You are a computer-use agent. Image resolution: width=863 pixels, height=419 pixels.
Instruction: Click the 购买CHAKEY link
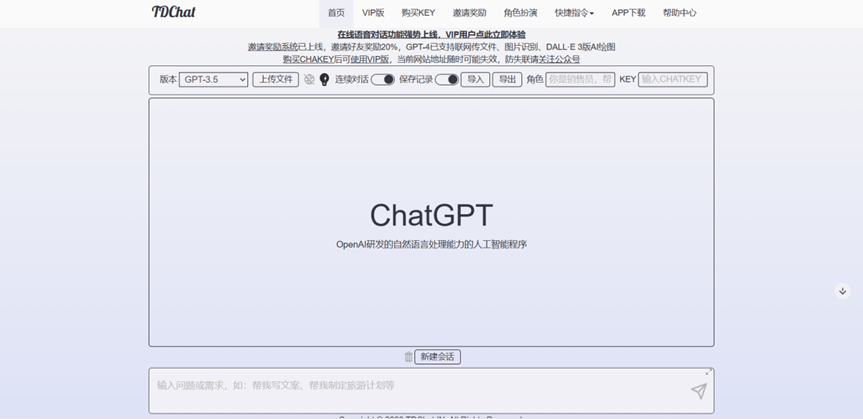[x=309, y=59]
